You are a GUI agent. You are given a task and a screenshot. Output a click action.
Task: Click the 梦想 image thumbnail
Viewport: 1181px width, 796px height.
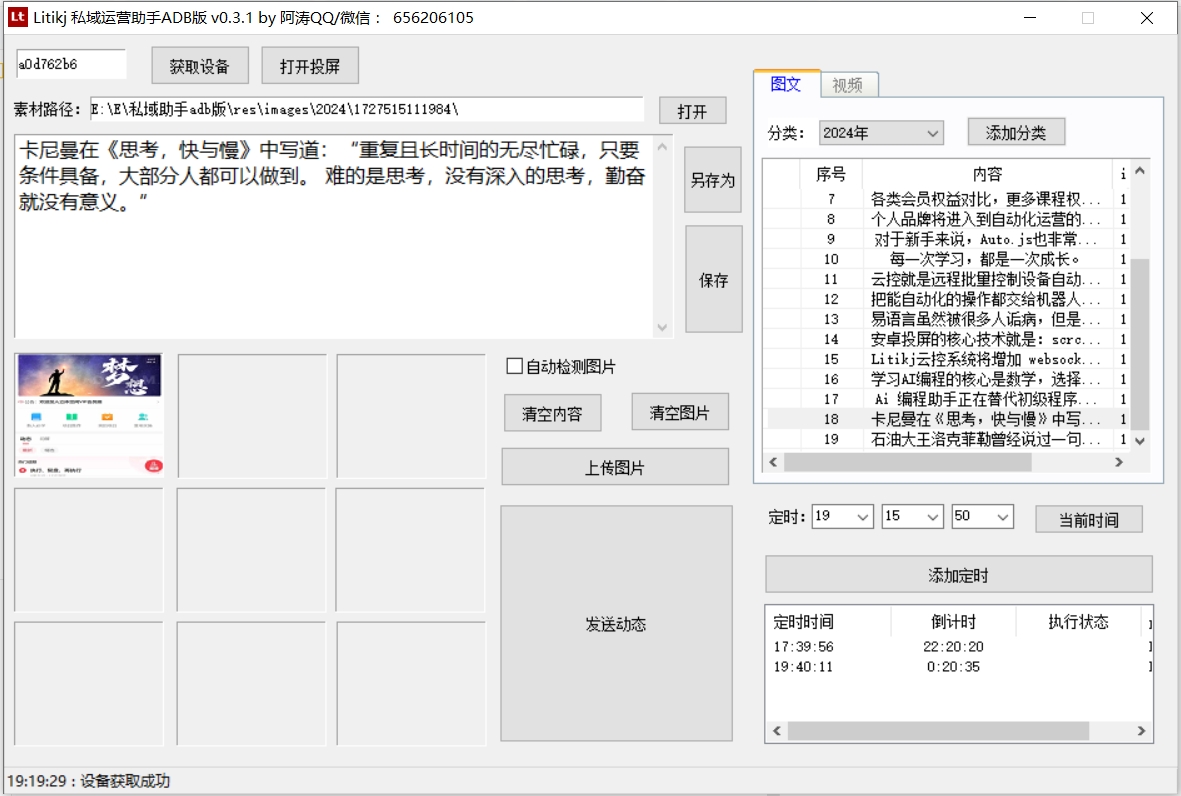click(x=88, y=414)
